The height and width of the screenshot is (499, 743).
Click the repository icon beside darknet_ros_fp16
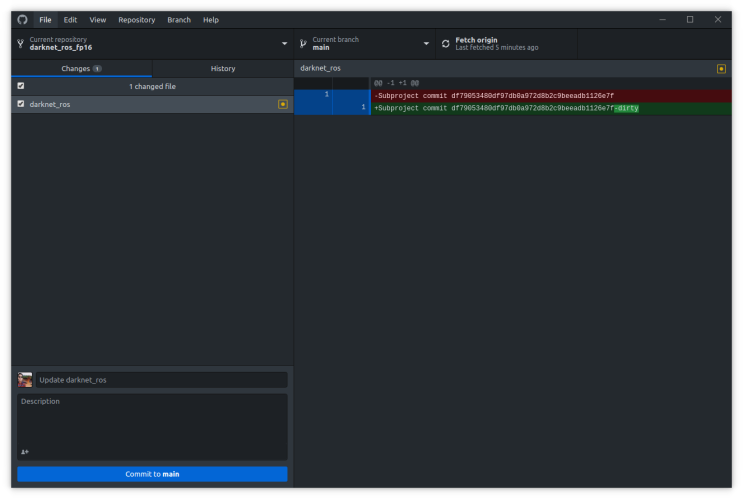pyautogui.click(x=20, y=44)
